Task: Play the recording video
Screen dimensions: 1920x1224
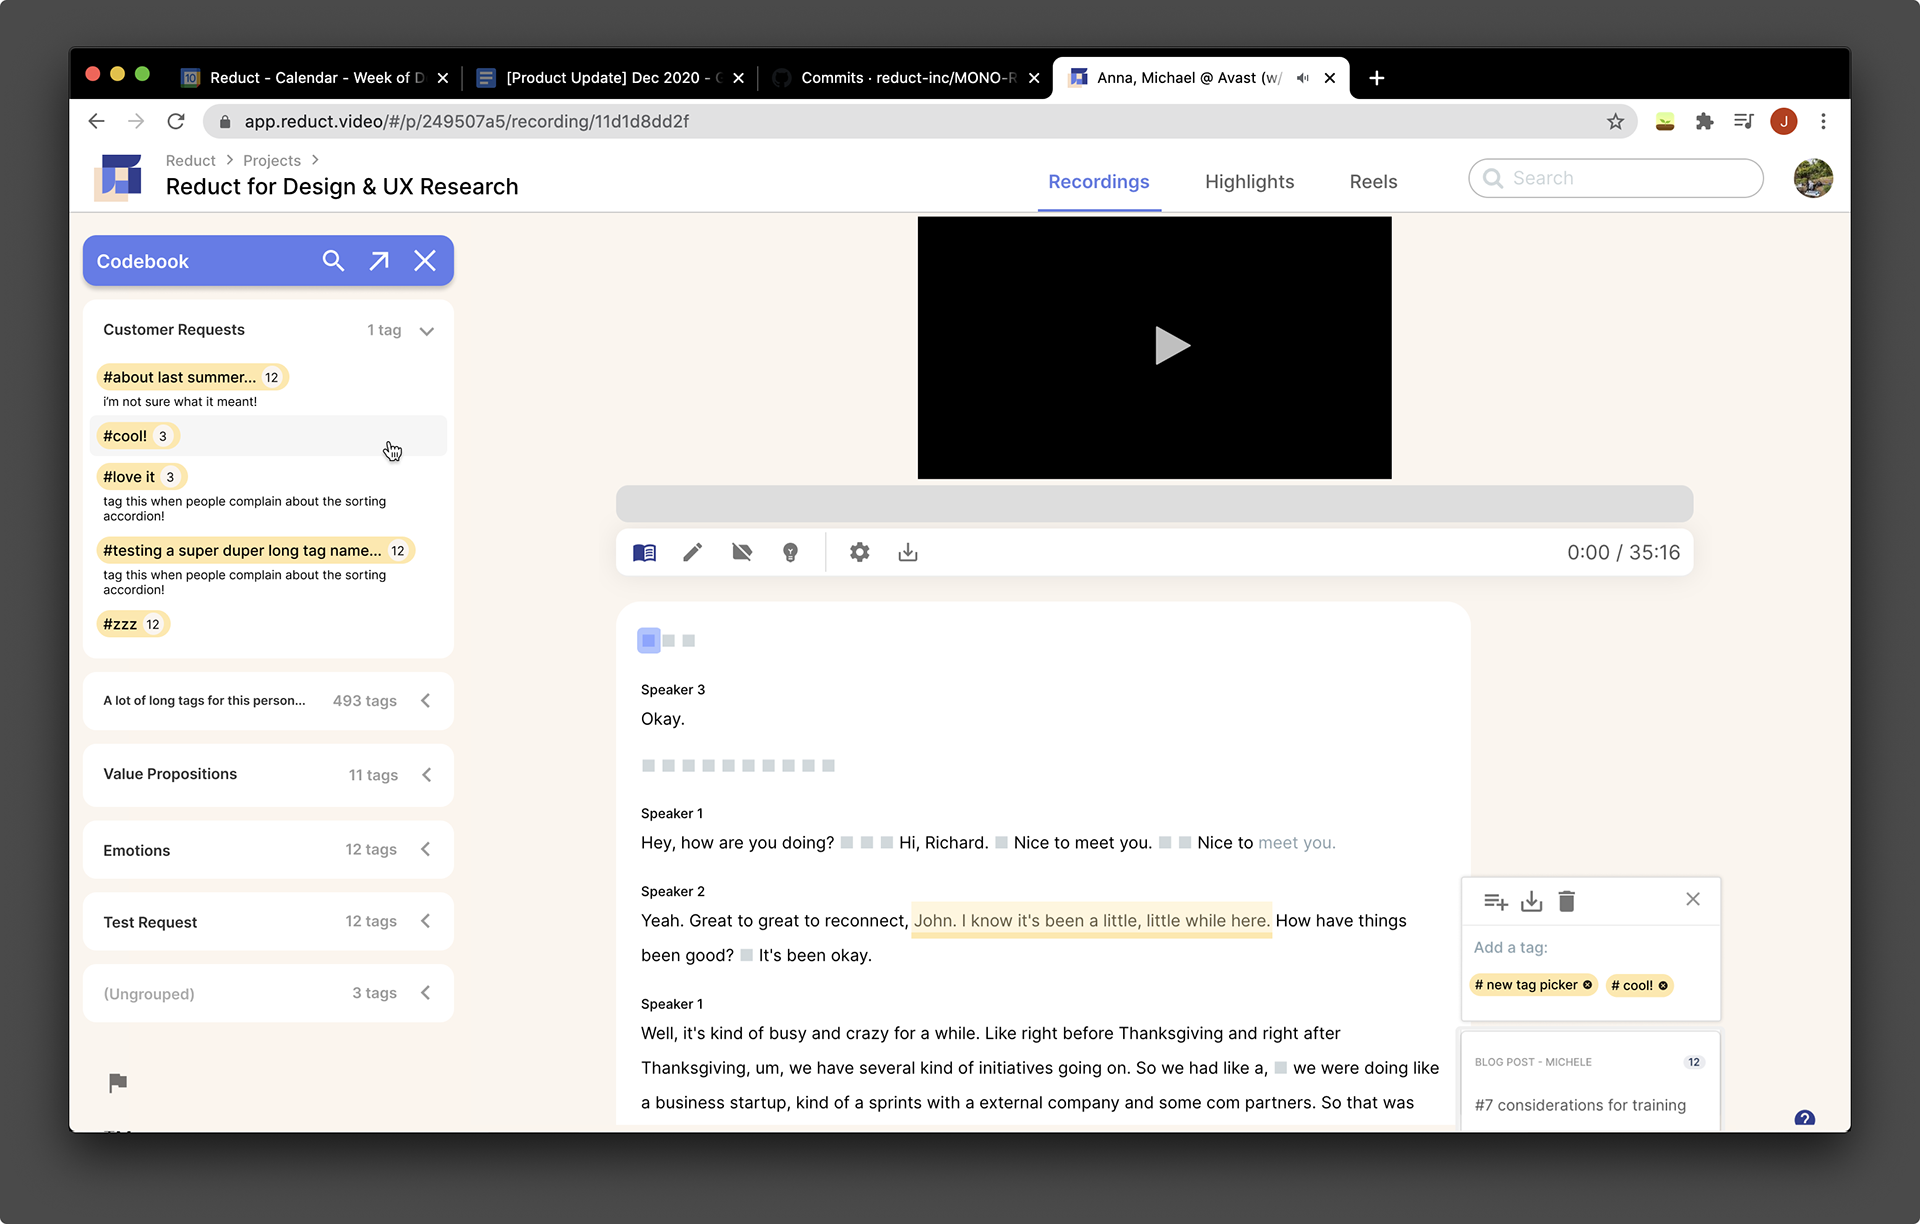Action: coord(1171,346)
